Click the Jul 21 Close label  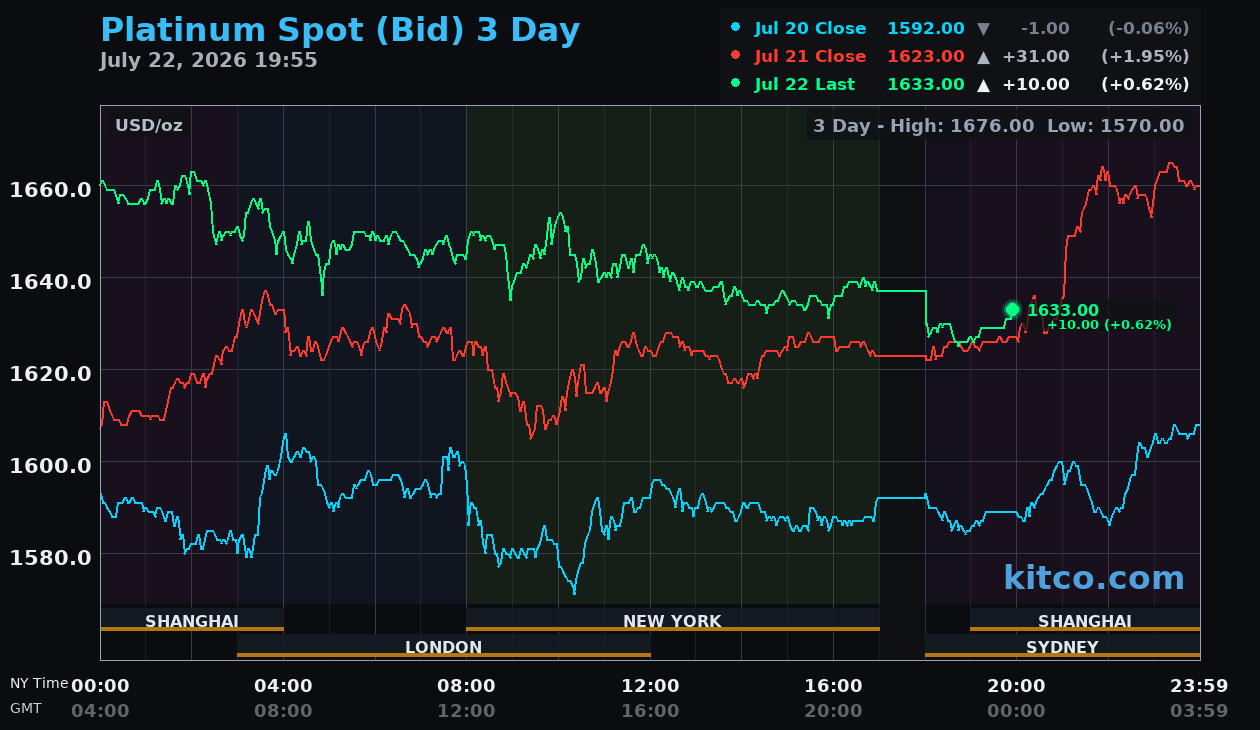810,57
